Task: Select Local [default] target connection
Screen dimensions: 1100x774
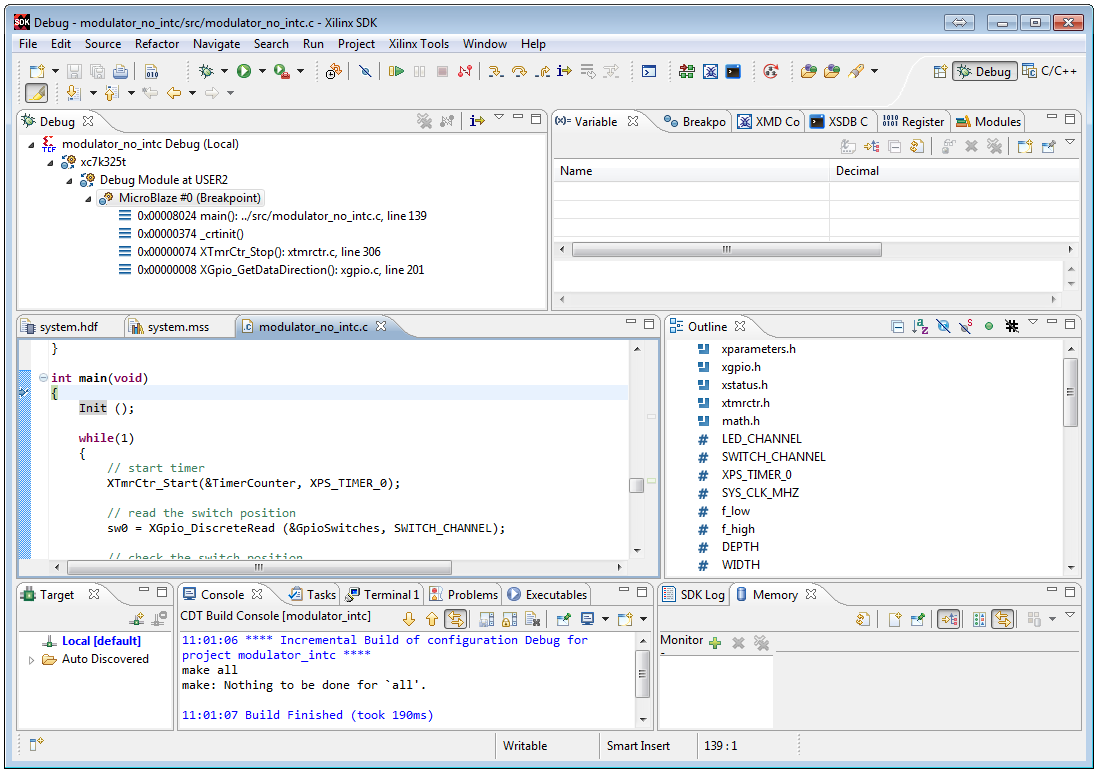Action: [x=101, y=641]
